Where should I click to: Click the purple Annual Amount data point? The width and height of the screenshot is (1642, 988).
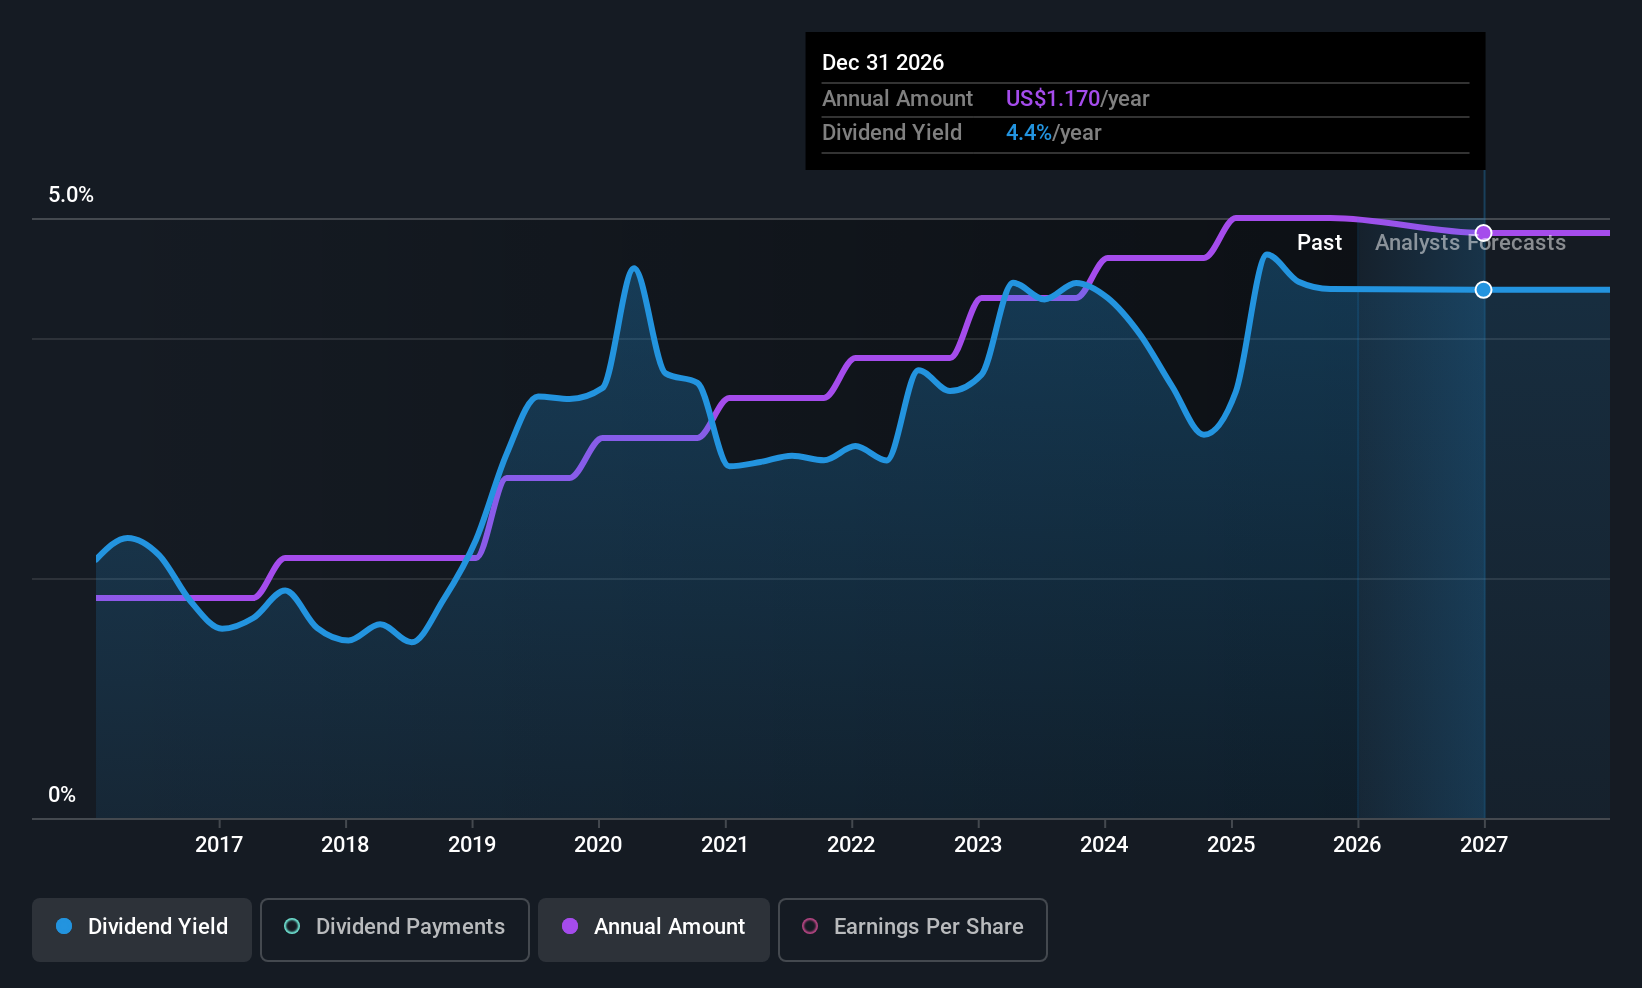point(1484,233)
